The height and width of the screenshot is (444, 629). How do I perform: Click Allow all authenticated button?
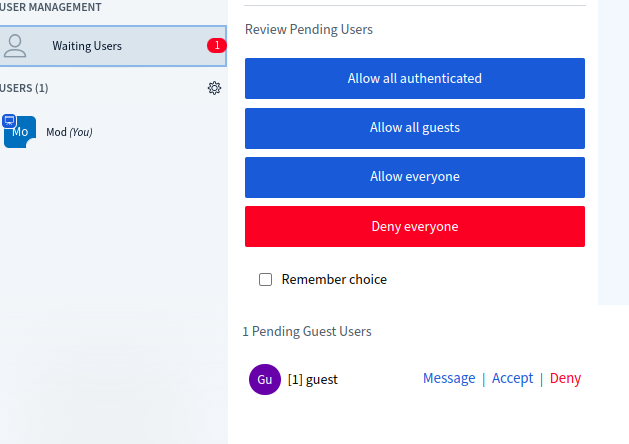(x=415, y=79)
